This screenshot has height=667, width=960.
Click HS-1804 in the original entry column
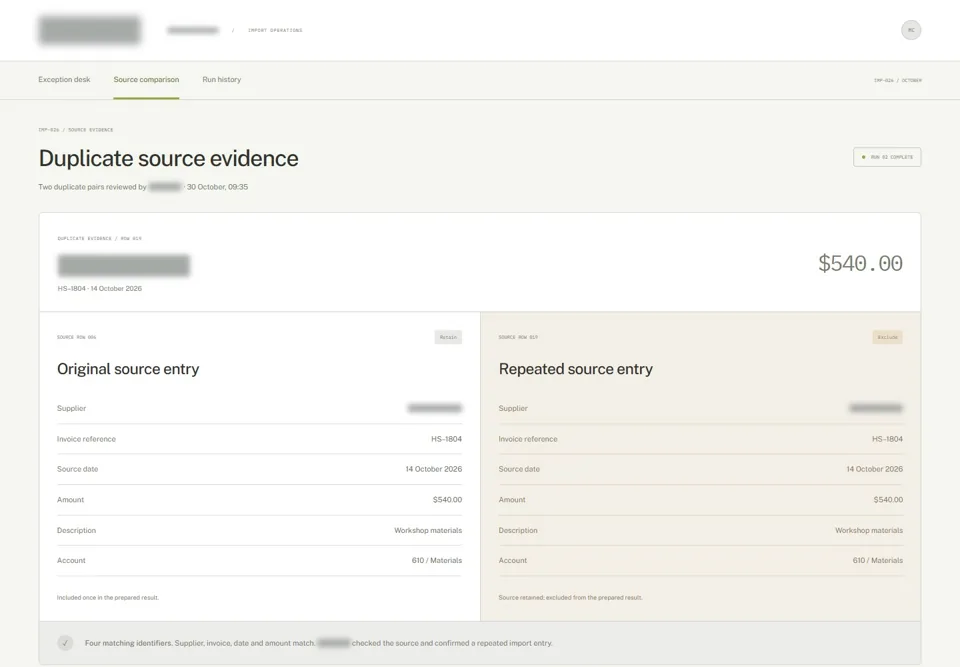pos(446,439)
